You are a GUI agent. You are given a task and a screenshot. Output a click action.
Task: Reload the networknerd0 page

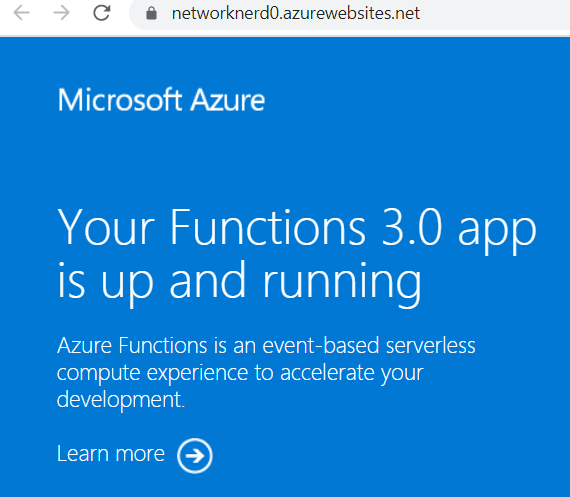102,13
